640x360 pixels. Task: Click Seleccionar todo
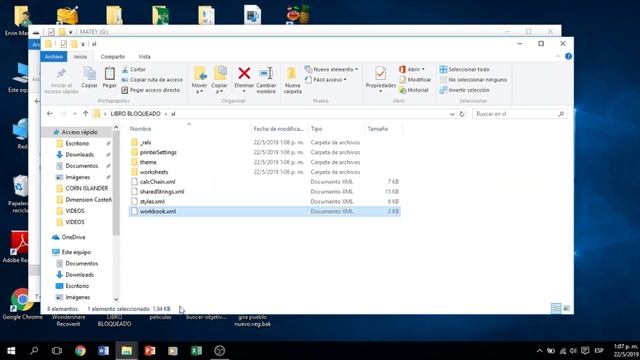[464, 69]
